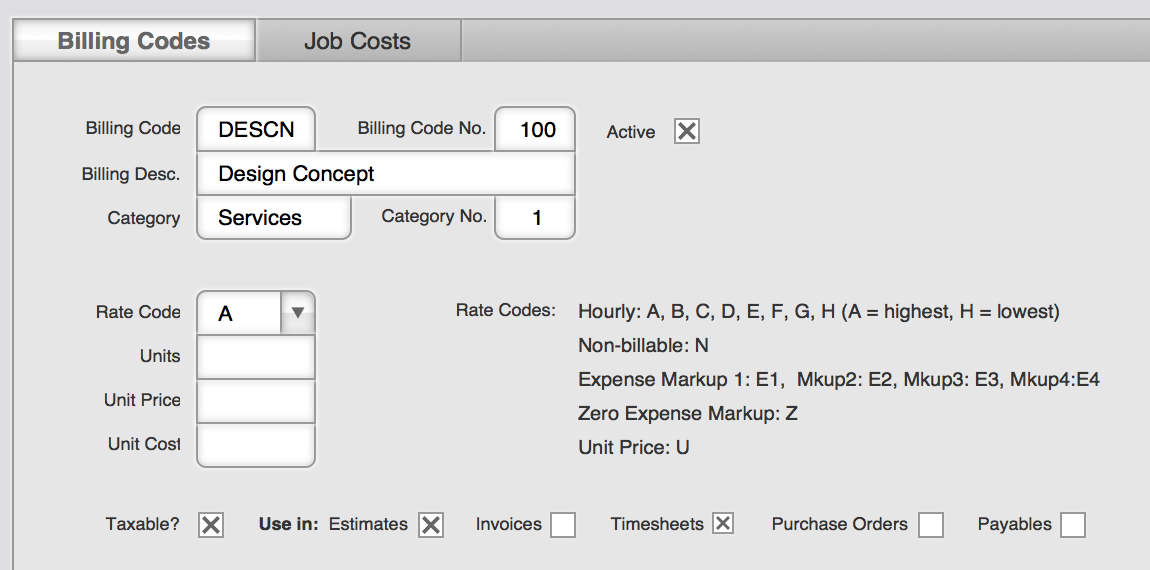The image size is (1150, 570).
Task: Click the 'Category No.' label
Action: (x=433, y=216)
